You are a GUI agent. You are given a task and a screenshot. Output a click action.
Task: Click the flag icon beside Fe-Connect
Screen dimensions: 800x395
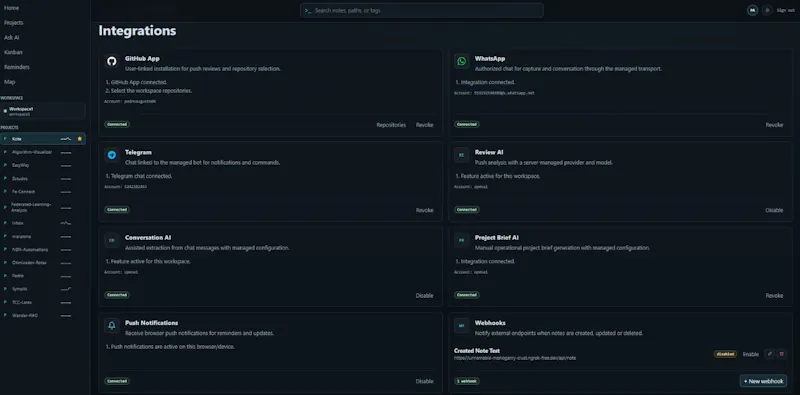click(6, 191)
